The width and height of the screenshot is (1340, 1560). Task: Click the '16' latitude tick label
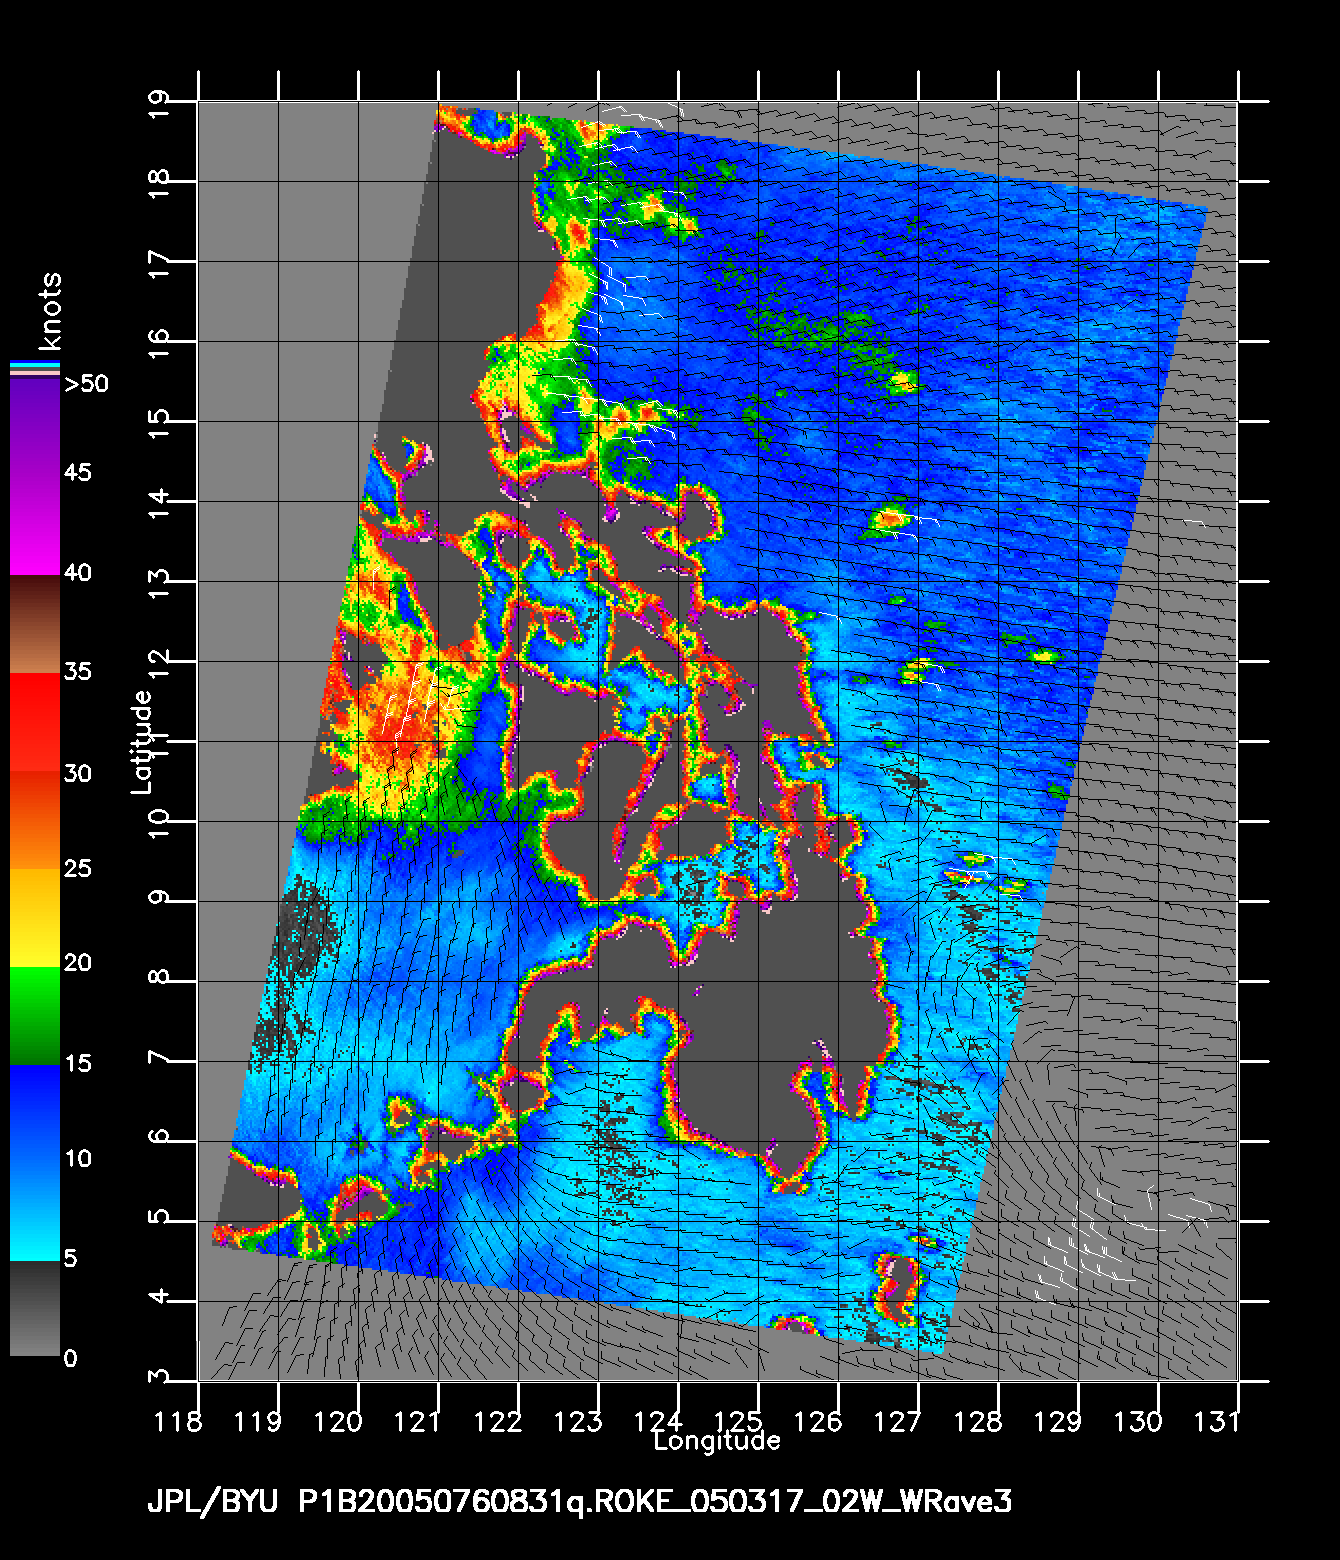158,344
